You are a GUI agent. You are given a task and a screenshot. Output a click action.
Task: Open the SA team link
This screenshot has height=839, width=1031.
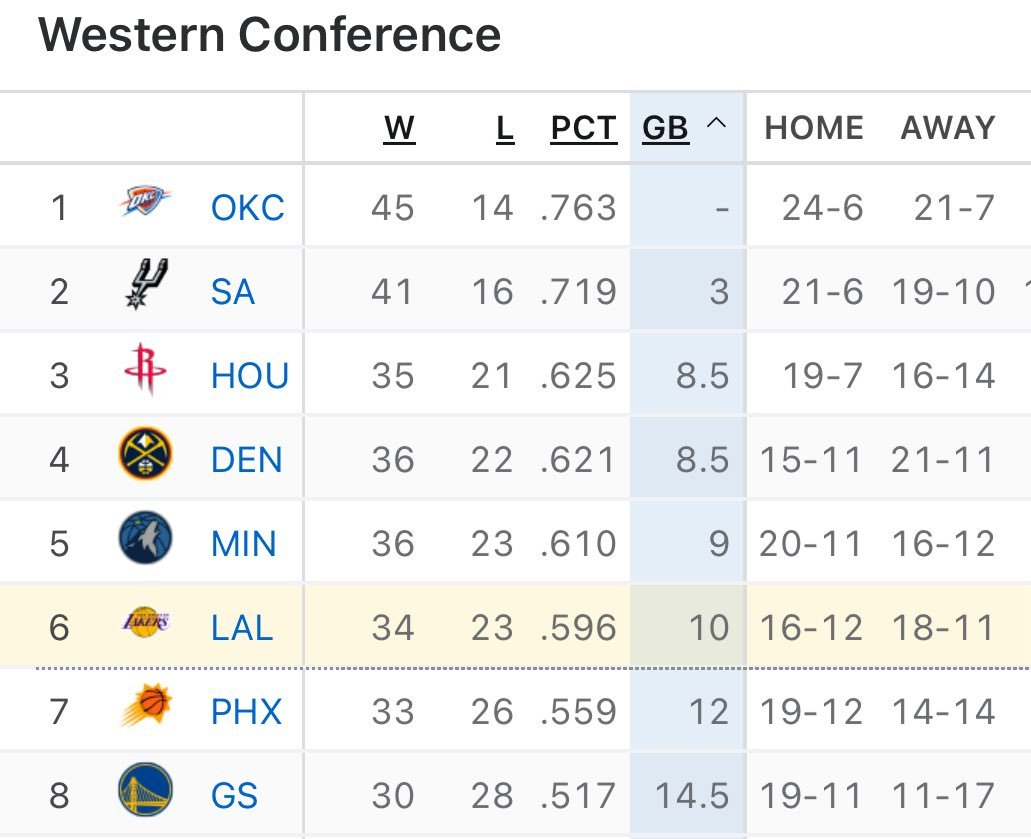pos(233,292)
